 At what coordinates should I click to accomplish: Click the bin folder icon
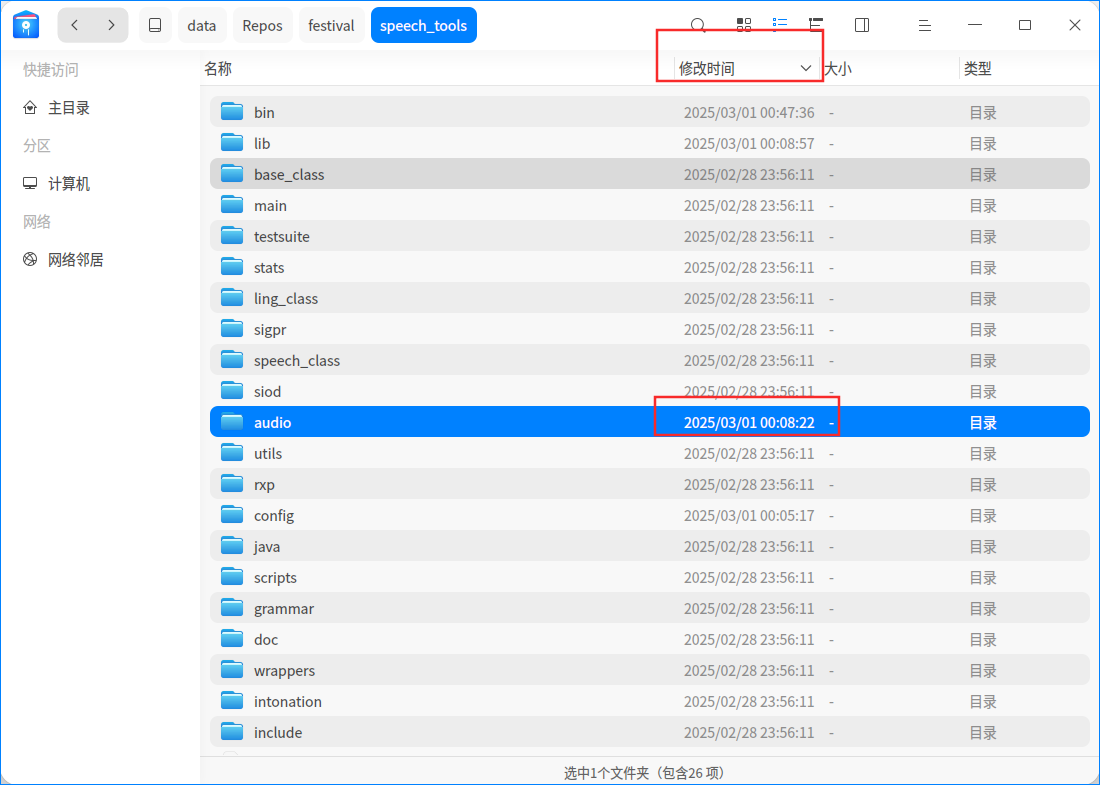[232, 112]
